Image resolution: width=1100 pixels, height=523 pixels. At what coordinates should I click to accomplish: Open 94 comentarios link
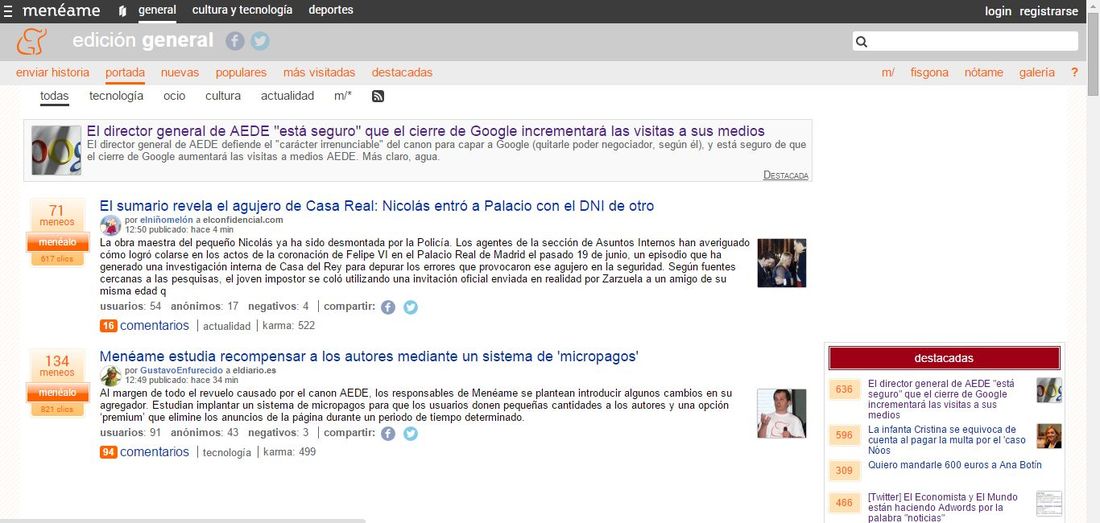click(x=145, y=452)
